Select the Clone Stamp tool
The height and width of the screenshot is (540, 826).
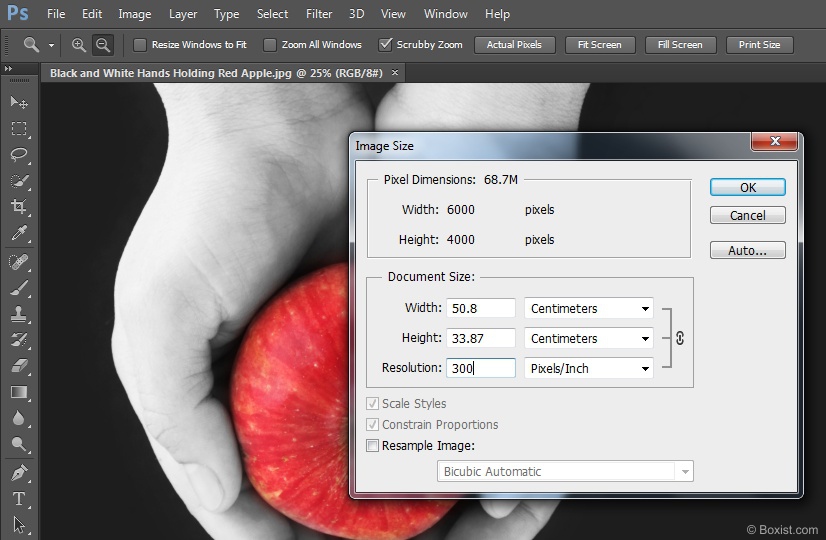pyautogui.click(x=19, y=314)
